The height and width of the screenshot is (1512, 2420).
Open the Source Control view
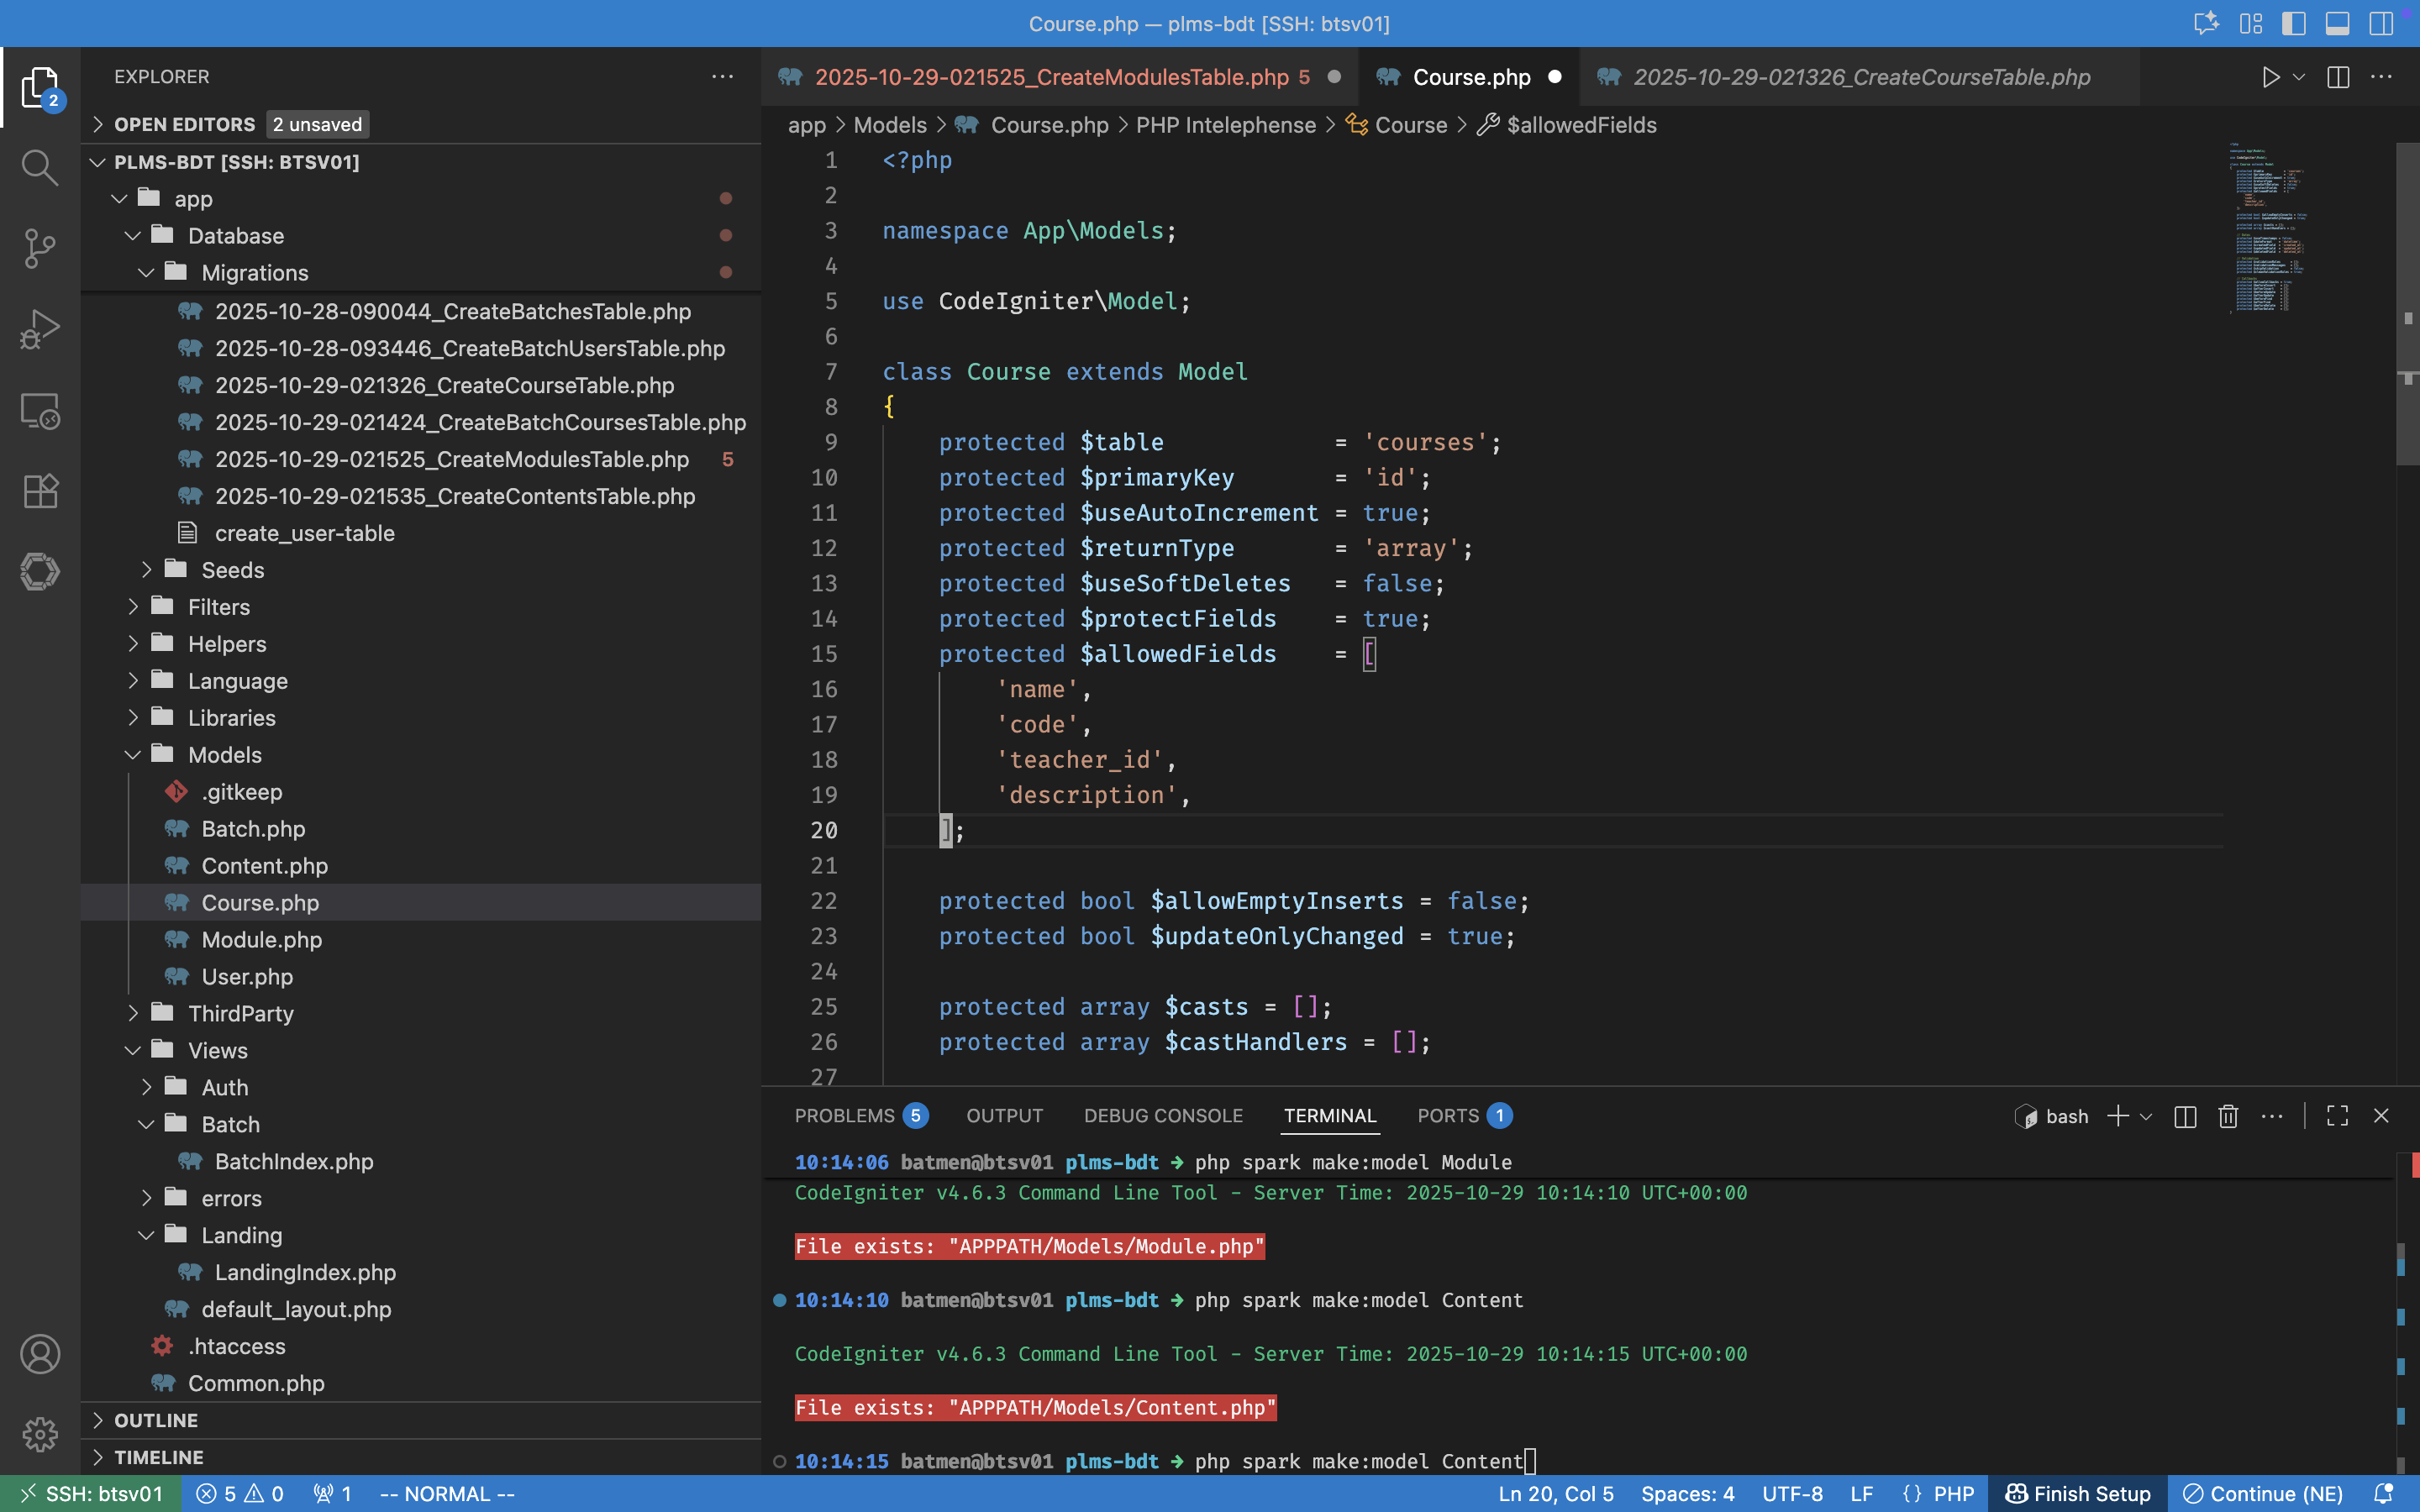point(39,248)
